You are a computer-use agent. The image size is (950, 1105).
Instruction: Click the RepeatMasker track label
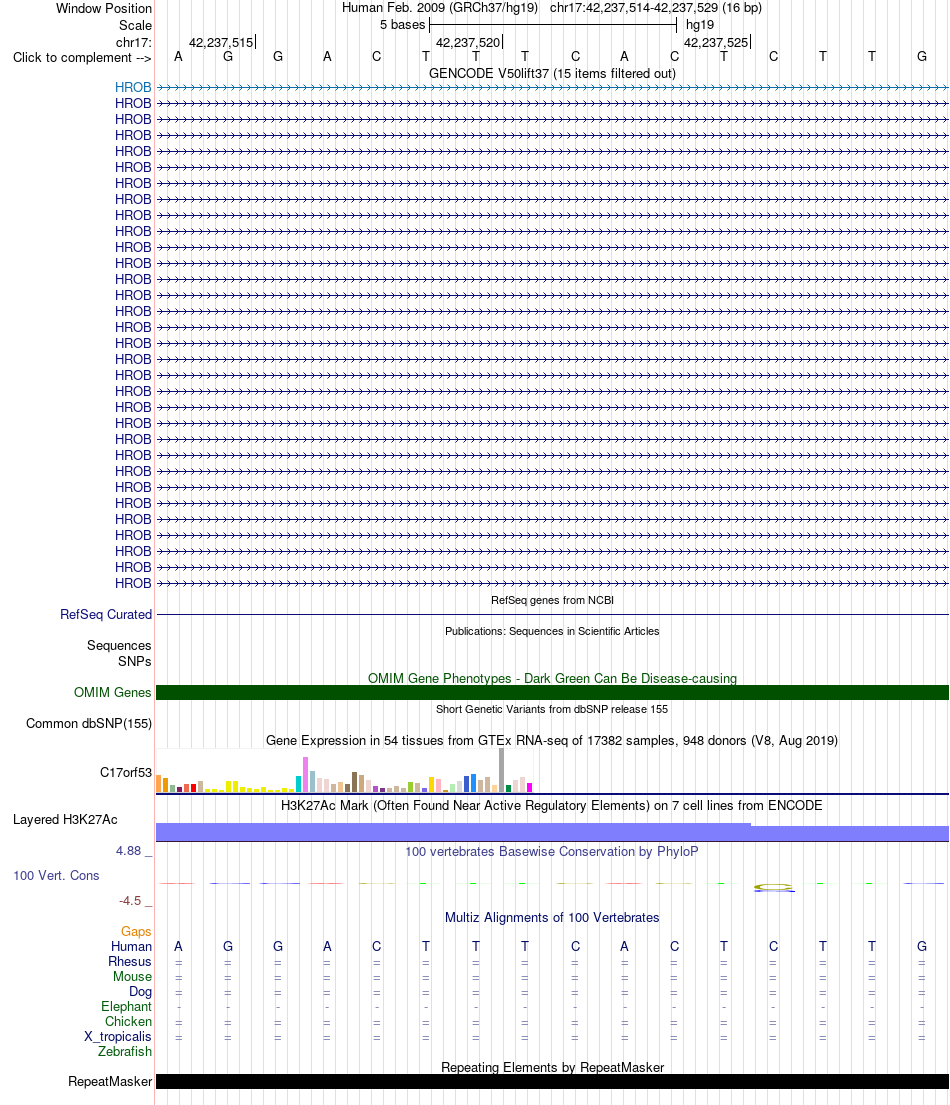pos(110,1082)
